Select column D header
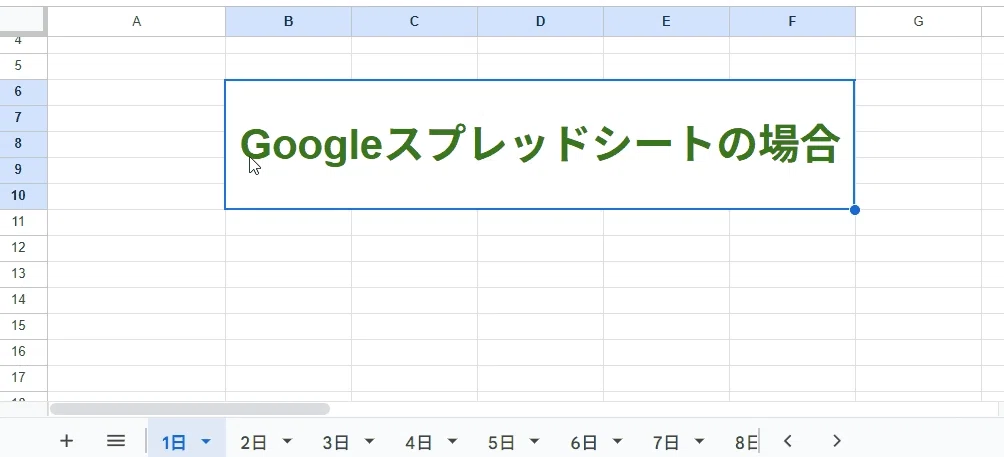The height and width of the screenshot is (457, 1004). (x=540, y=22)
